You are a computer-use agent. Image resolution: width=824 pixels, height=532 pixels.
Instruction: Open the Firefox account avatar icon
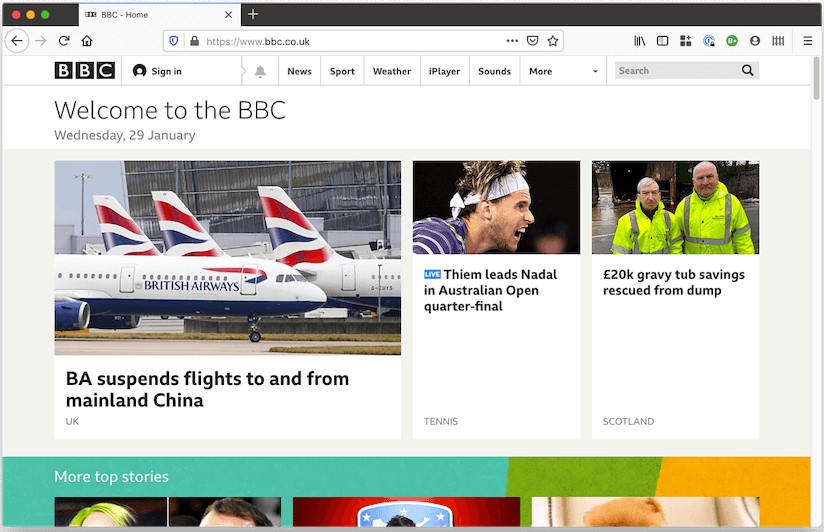pyautogui.click(x=755, y=40)
